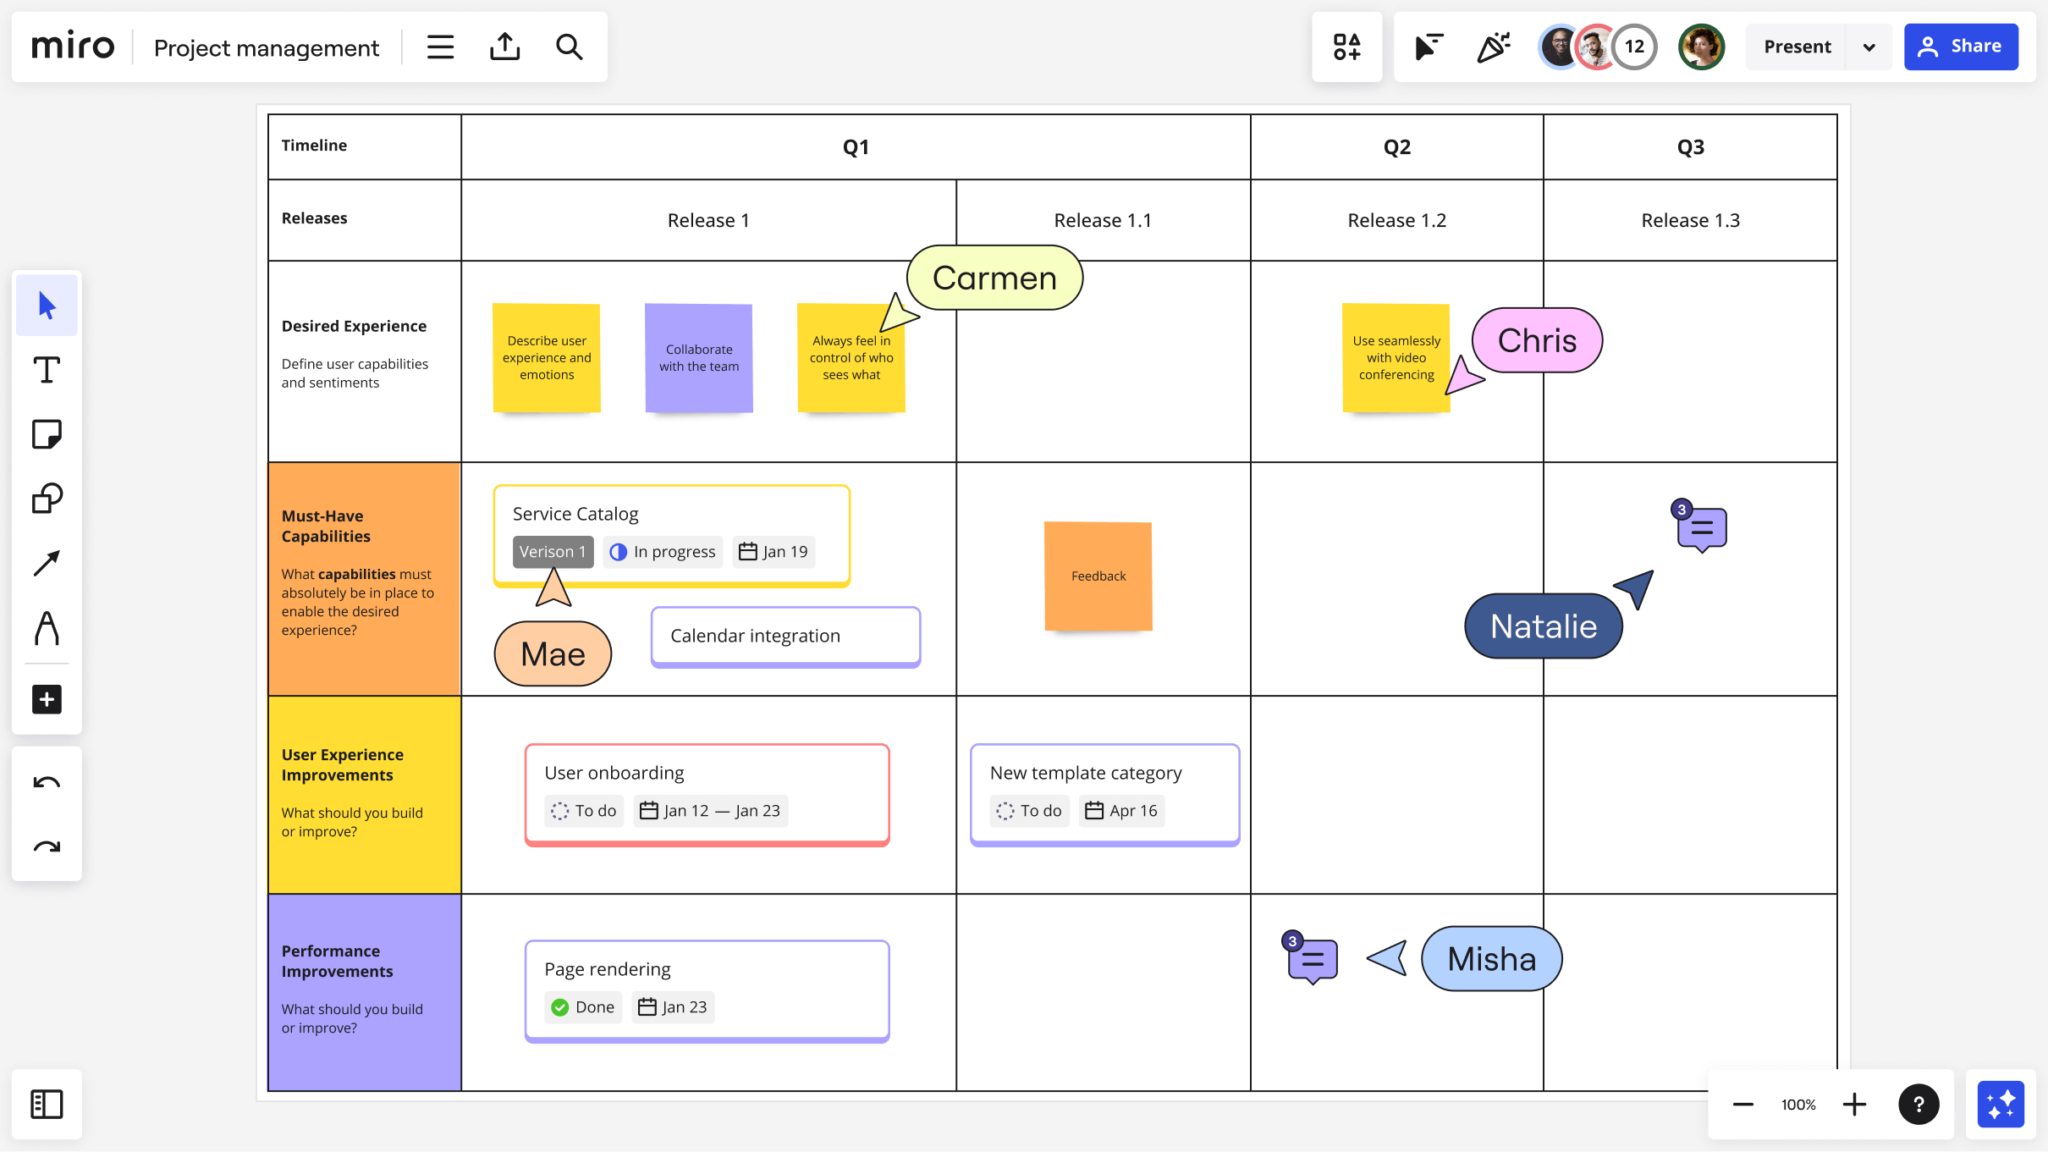2048x1152 pixels.
Task: Click the Undo icon
Action: [46, 781]
